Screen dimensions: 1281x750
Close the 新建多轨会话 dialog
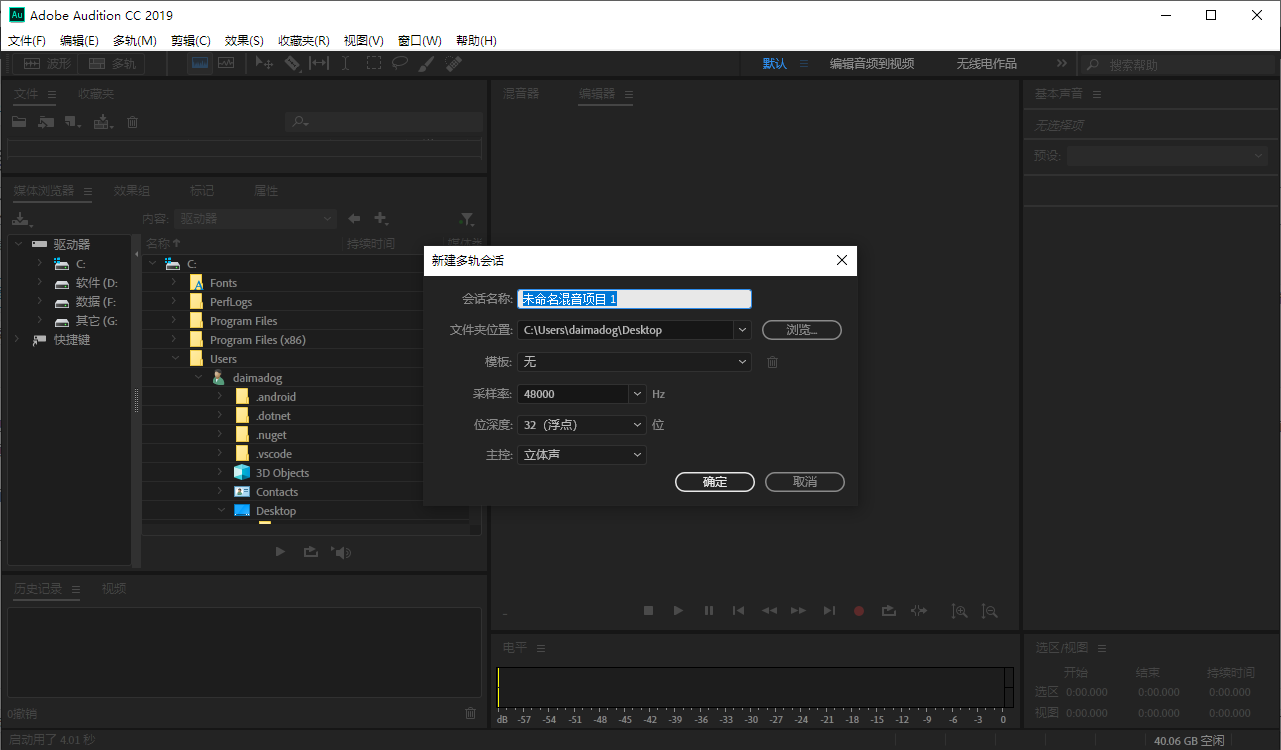[841, 260]
